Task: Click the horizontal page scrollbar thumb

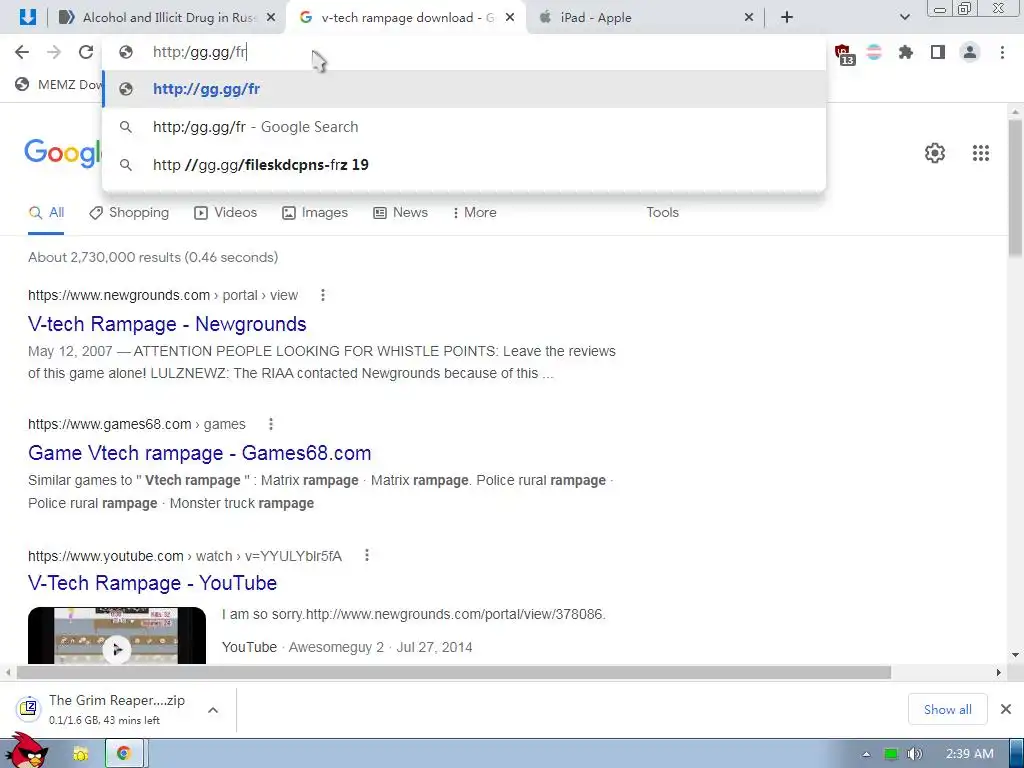Action: (454, 672)
